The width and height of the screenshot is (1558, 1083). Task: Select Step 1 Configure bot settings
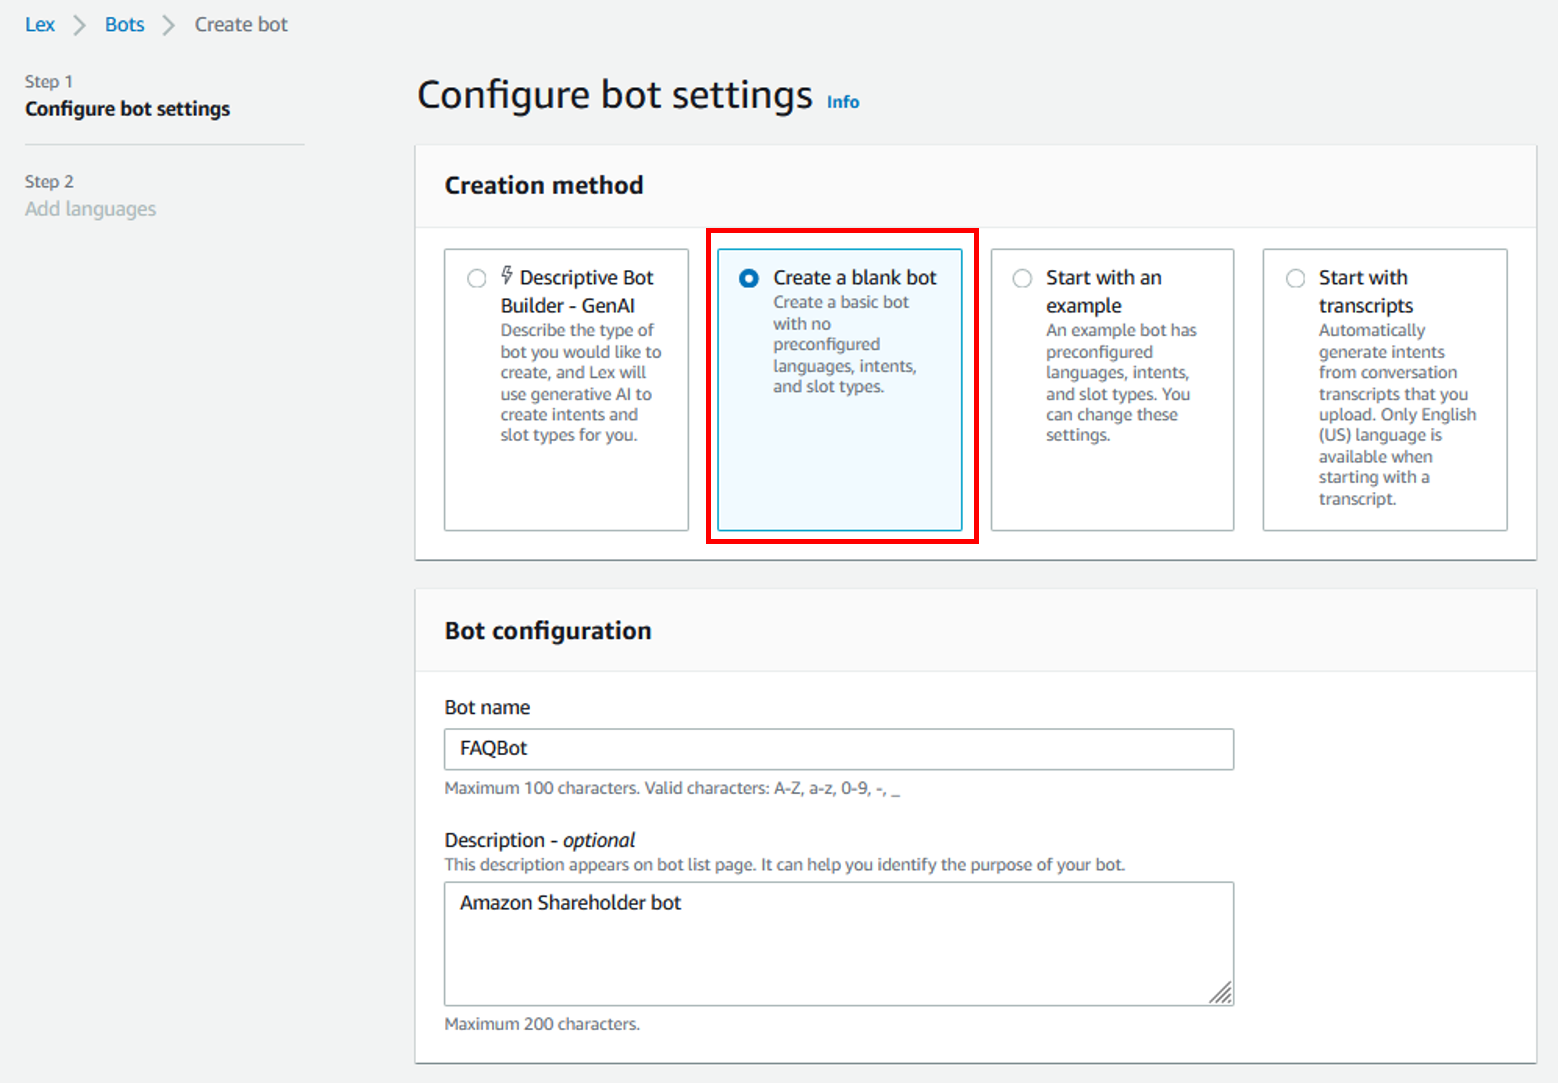tap(127, 96)
